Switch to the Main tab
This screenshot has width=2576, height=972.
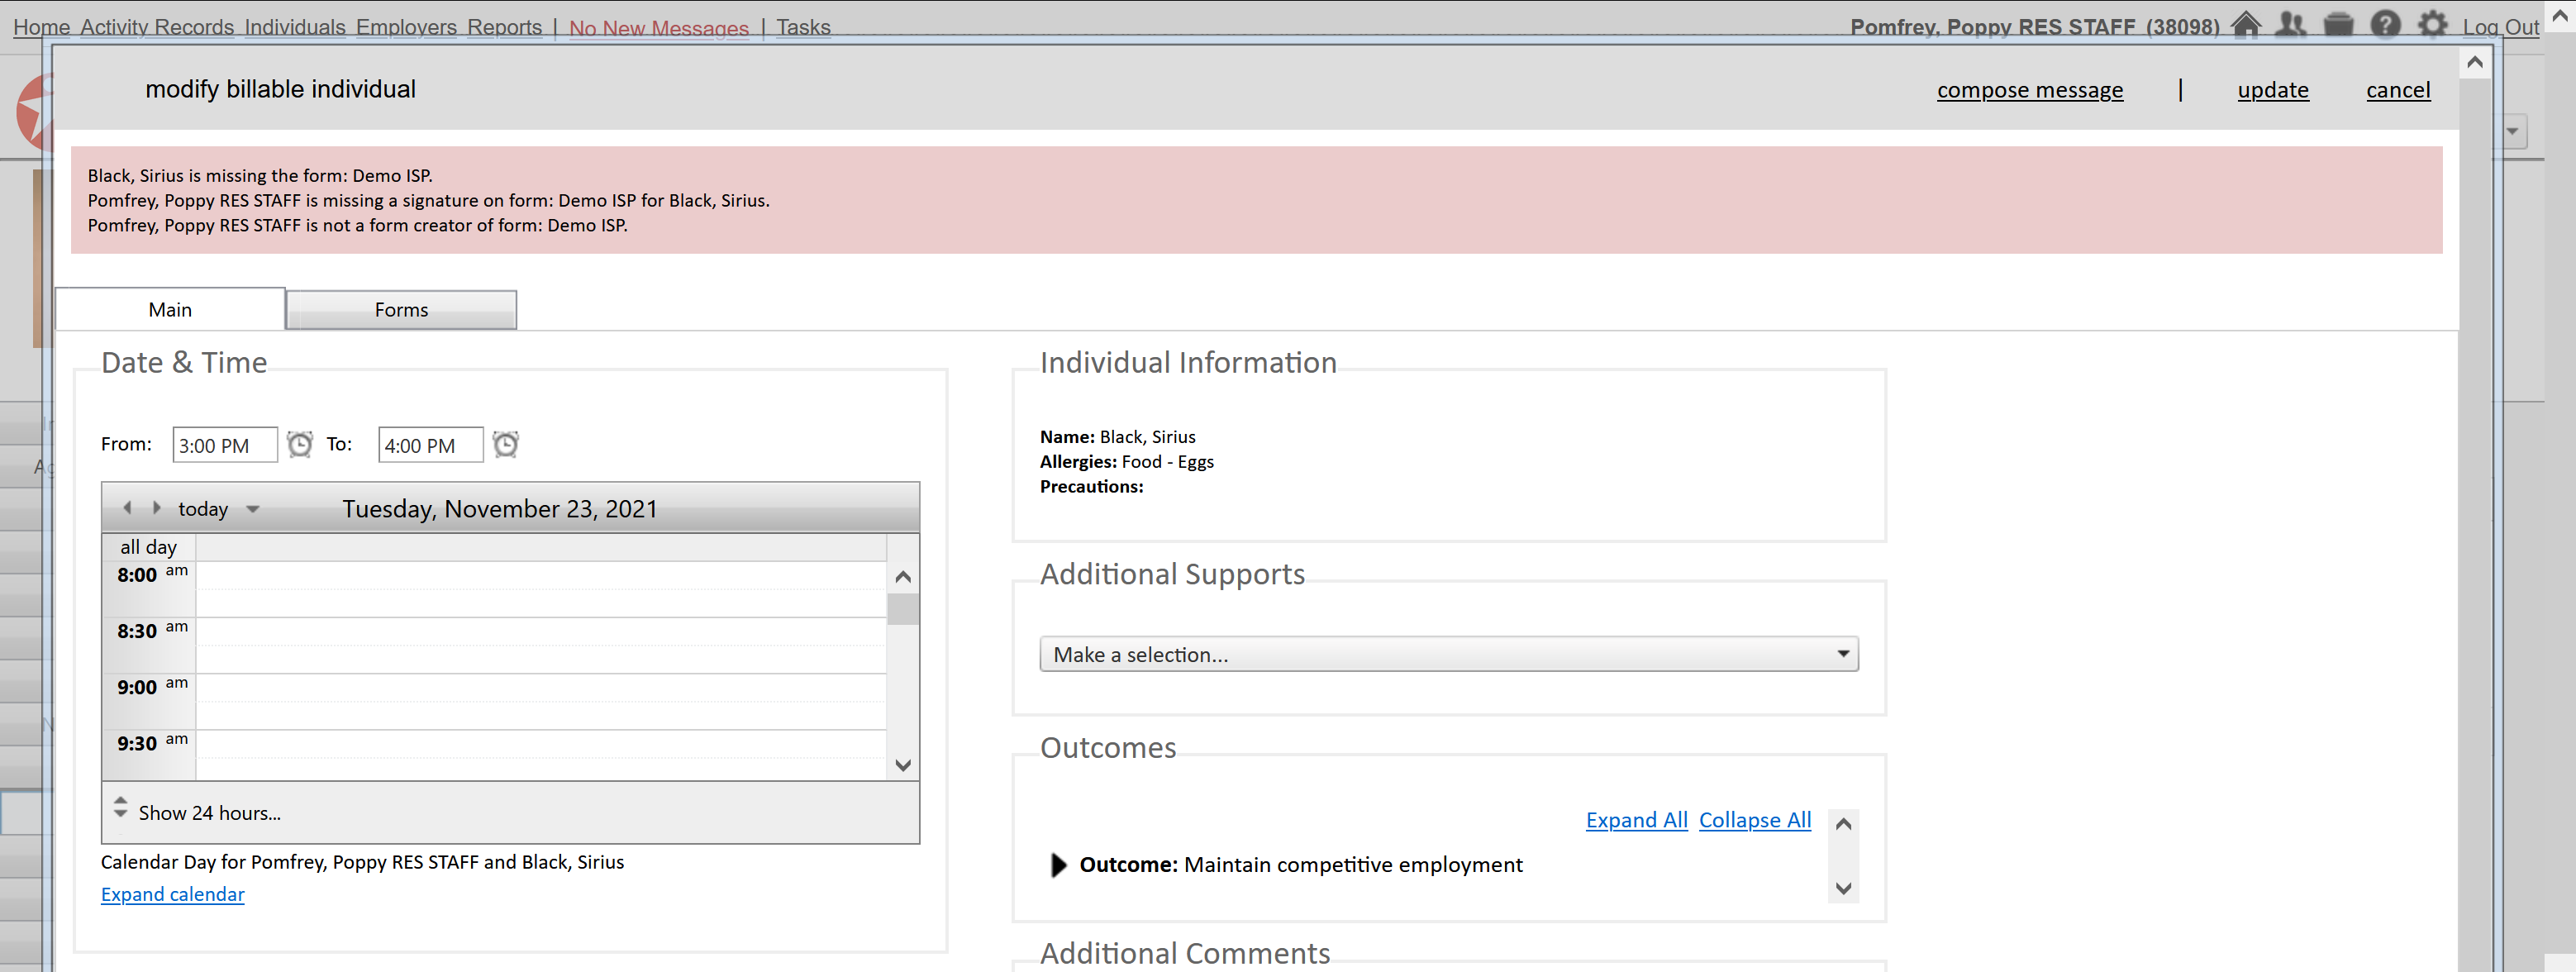(x=170, y=309)
